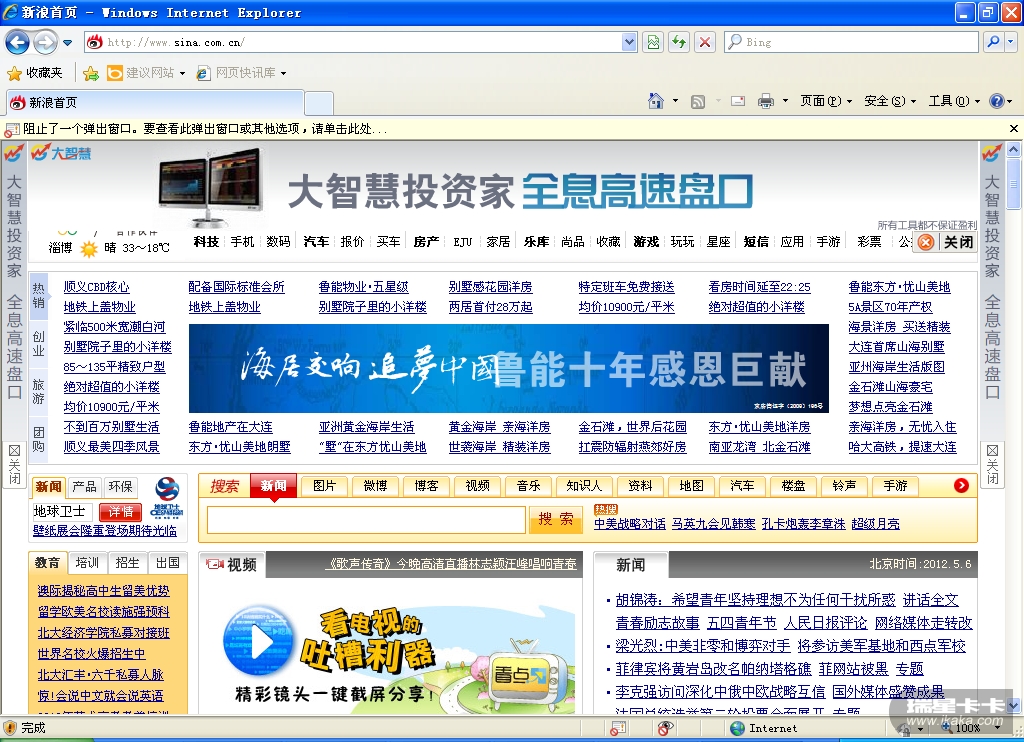This screenshot has width=1024, height=742.
Task: Click the Sina search text field
Action: pyautogui.click(x=366, y=520)
